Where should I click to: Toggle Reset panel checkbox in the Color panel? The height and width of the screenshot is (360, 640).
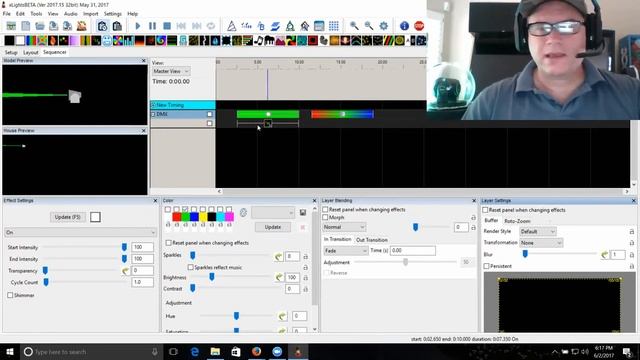point(168,243)
